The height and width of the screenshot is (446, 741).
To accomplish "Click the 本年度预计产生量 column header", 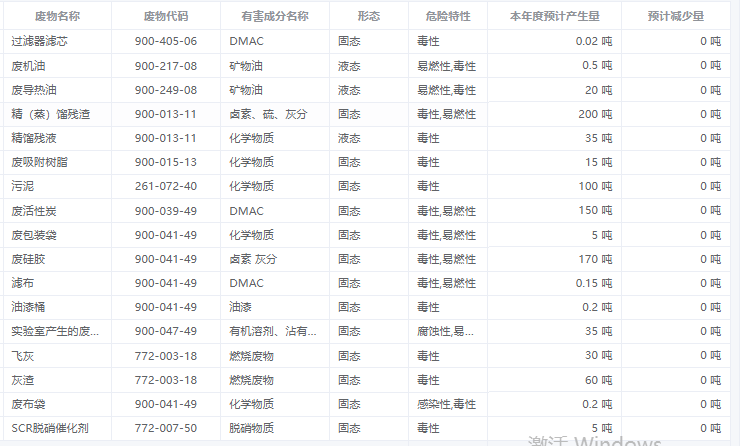I will coord(555,17).
